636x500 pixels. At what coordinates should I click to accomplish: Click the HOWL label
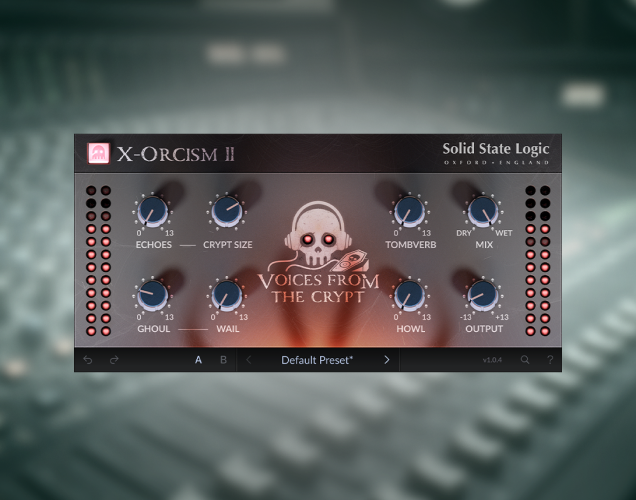click(410, 328)
